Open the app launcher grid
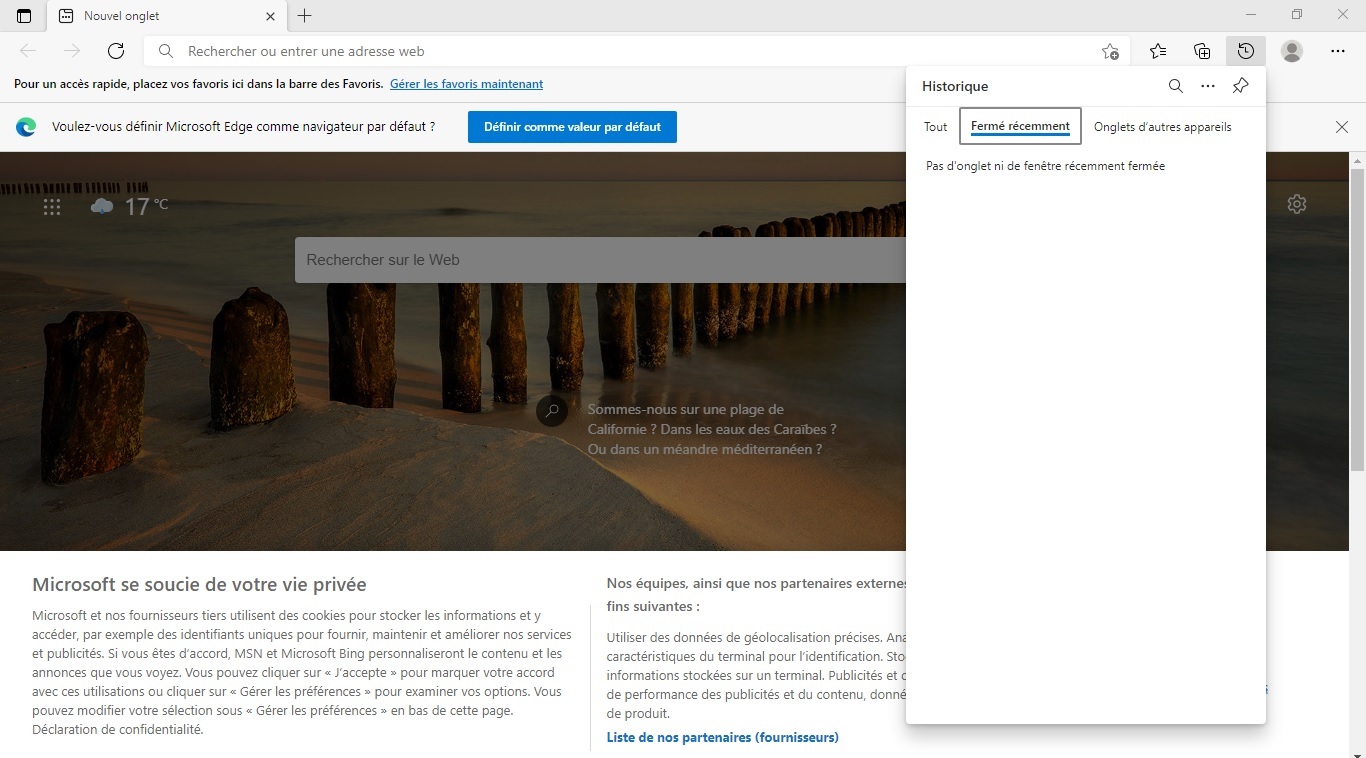The height and width of the screenshot is (758, 1366). 52,207
